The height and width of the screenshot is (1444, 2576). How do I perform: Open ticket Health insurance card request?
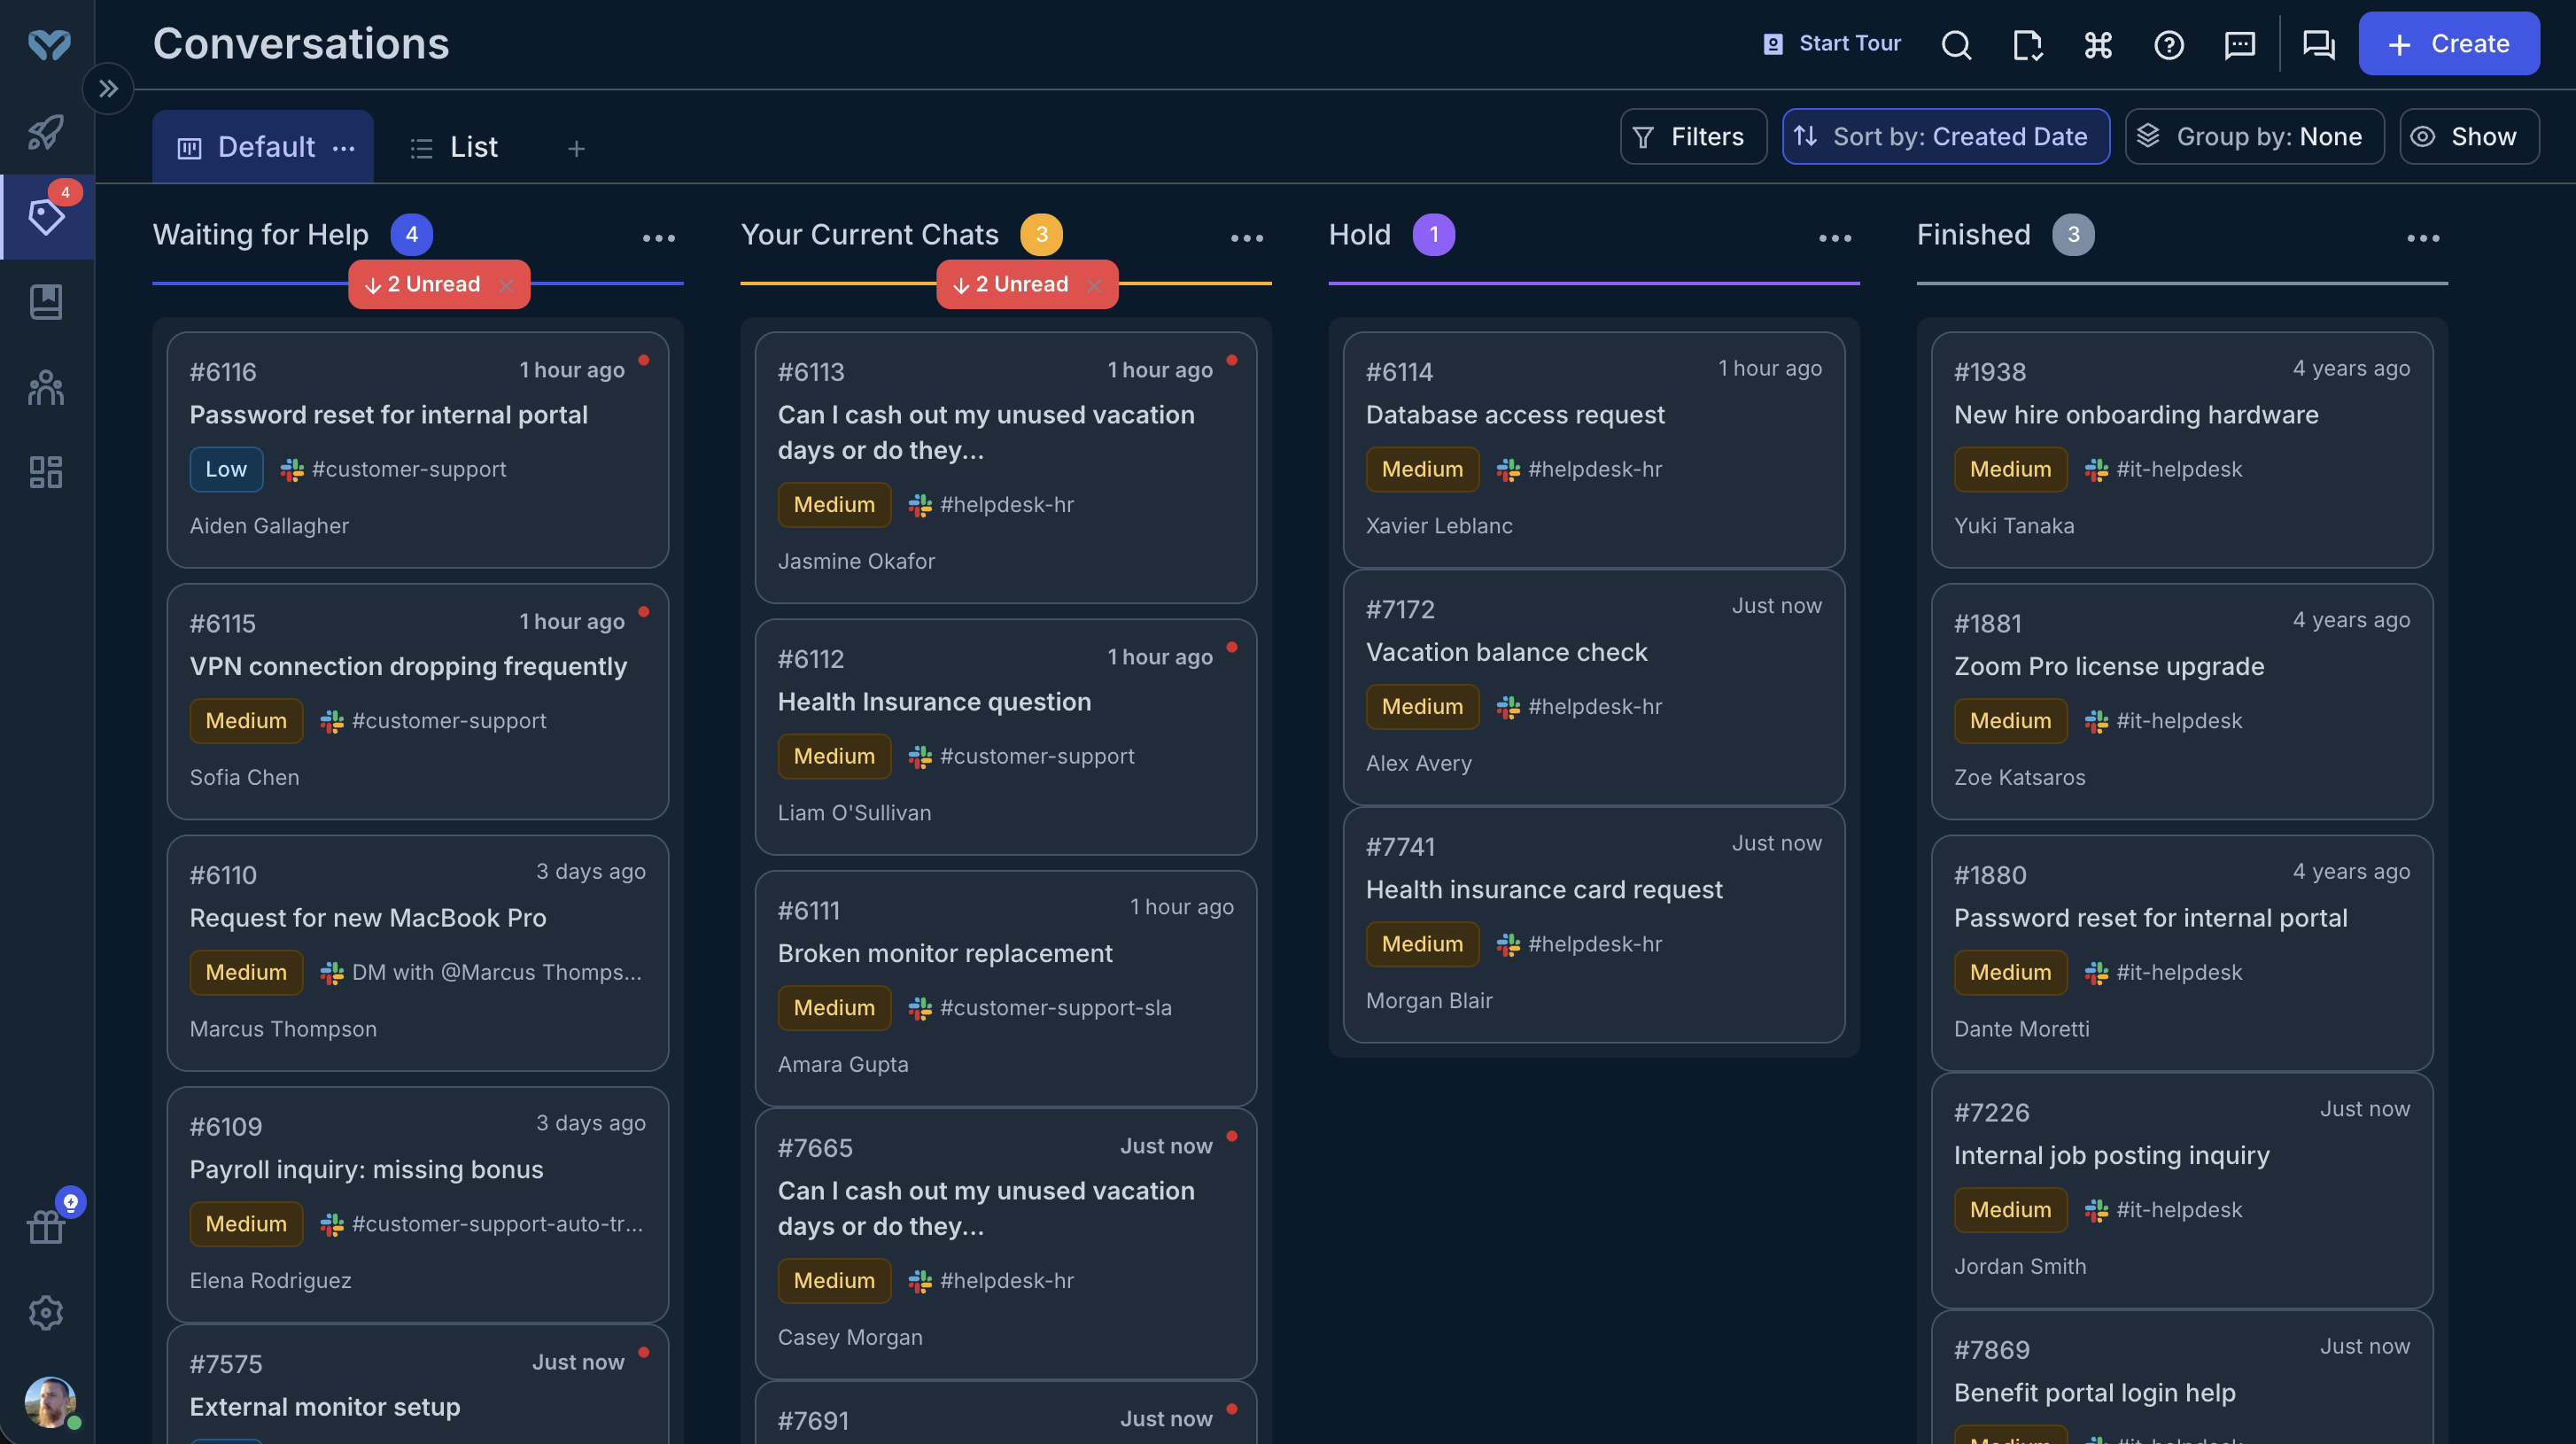[1594, 924]
